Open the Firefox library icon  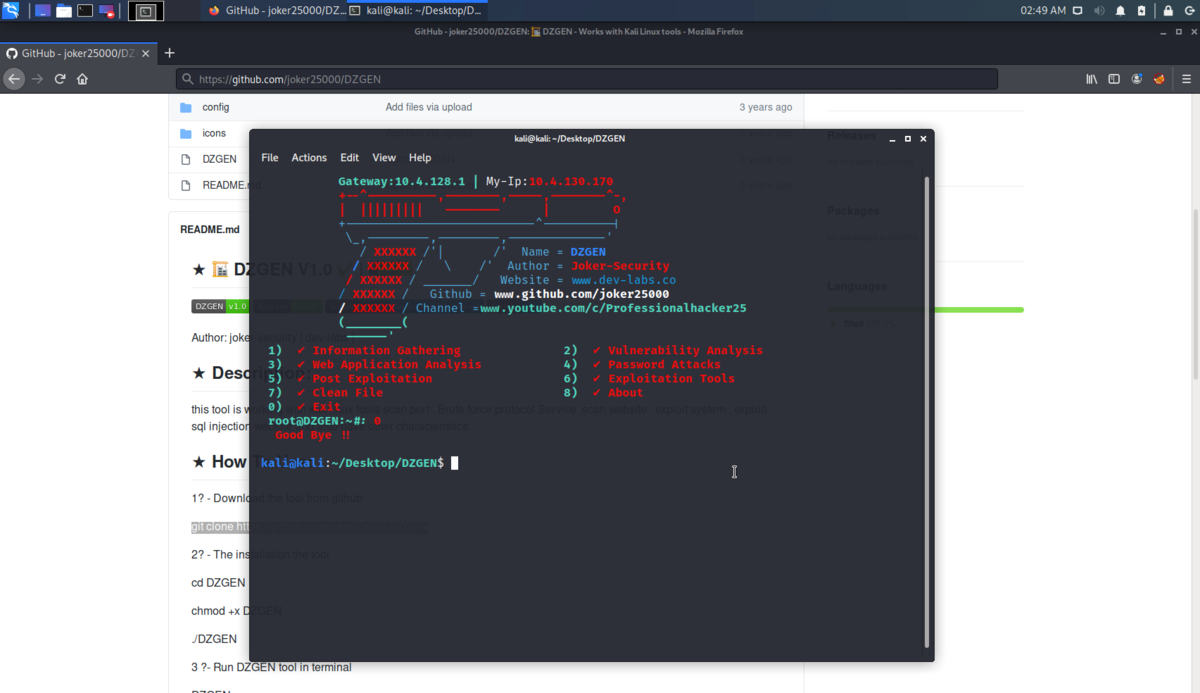tap(1092, 79)
